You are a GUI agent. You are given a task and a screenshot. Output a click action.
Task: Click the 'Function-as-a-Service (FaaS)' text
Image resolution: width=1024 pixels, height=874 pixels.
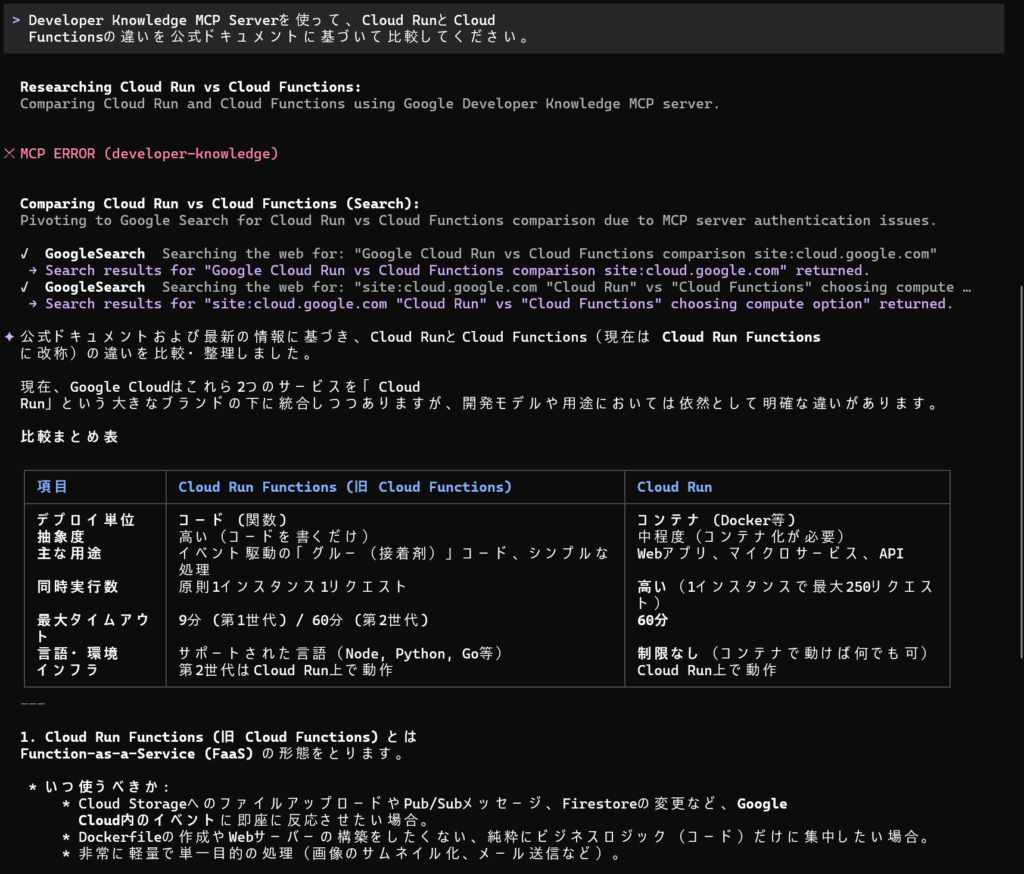[x=136, y=753]
